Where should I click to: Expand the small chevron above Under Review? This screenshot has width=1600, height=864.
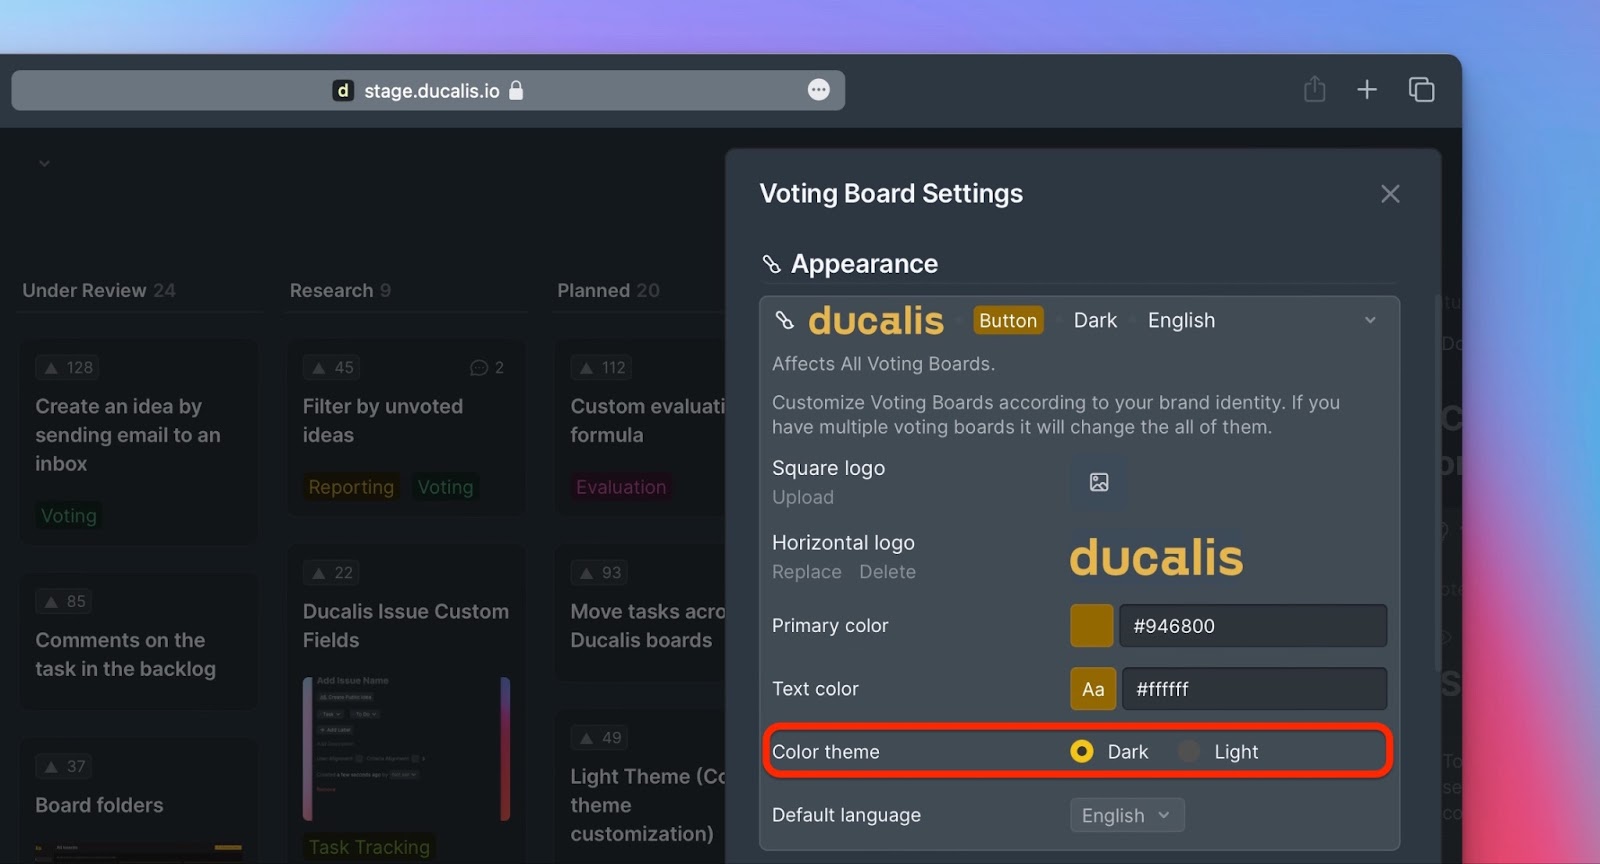pos(44,163)
